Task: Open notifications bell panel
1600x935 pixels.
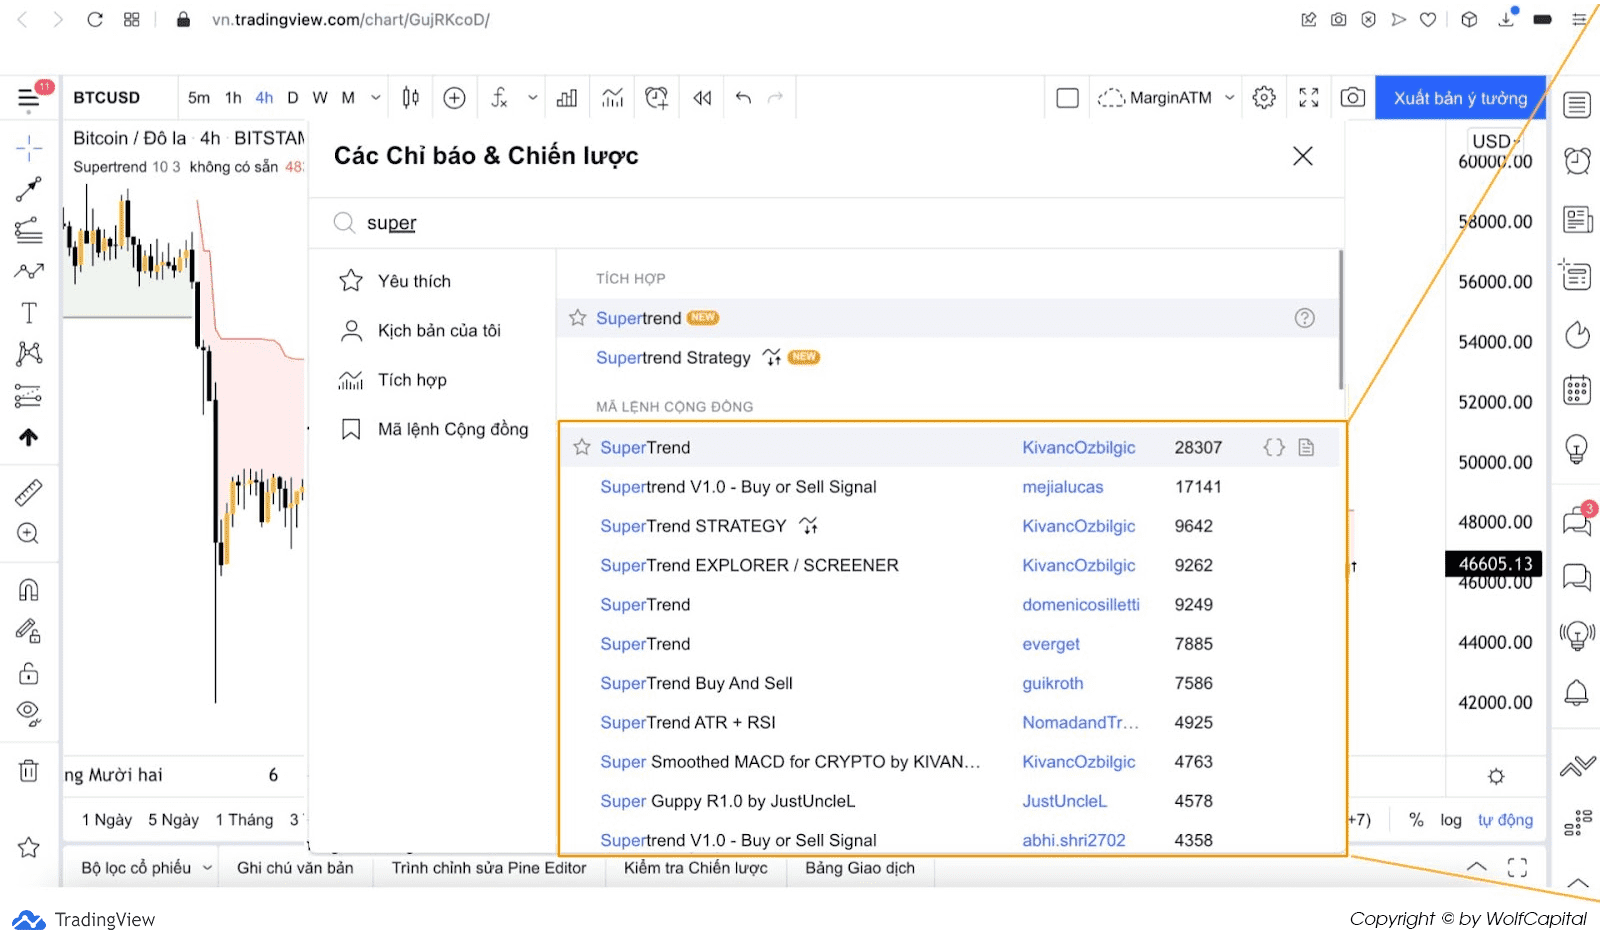Action: point(1577,692)
